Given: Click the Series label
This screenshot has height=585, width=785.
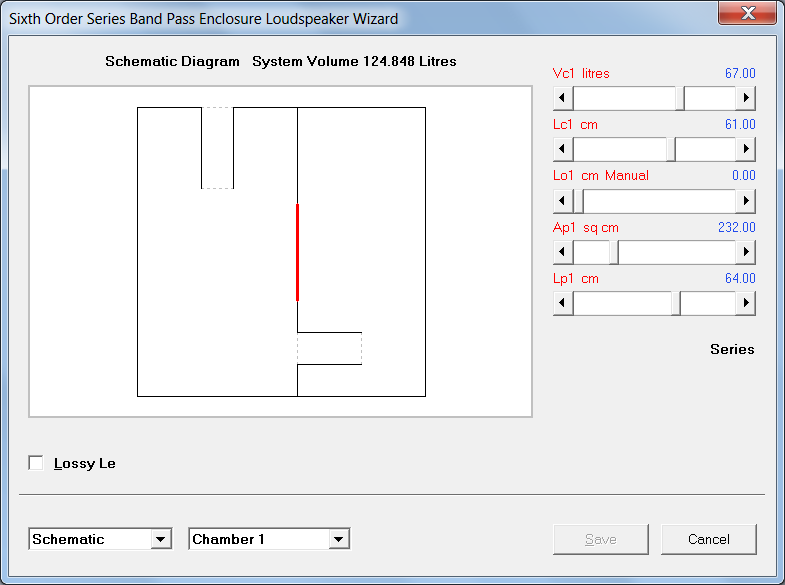Looking at the screenshot, I should (x=732, y=349).
